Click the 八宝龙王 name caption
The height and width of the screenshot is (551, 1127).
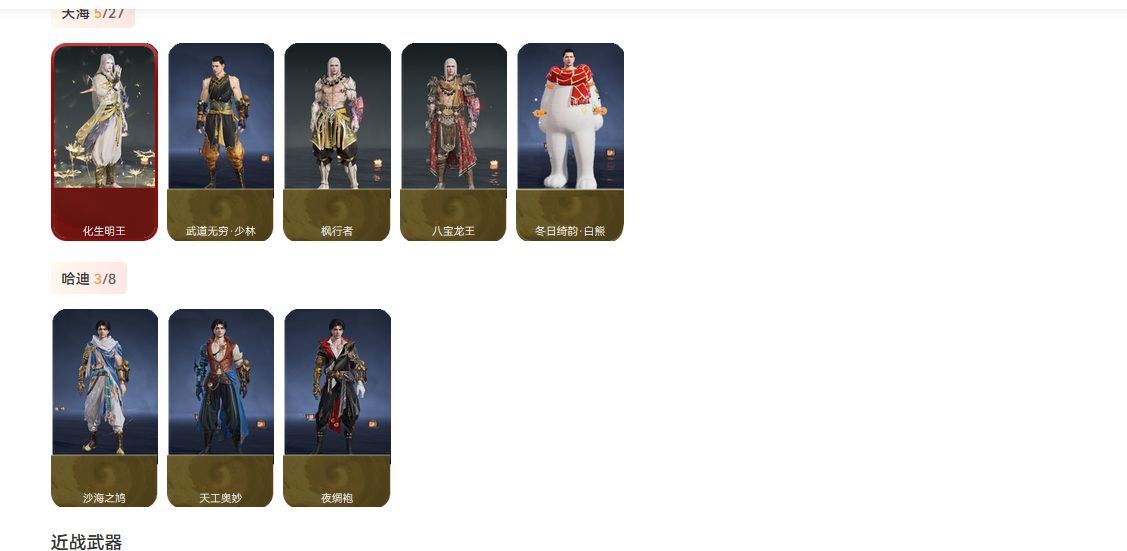[x=454, y=231]
